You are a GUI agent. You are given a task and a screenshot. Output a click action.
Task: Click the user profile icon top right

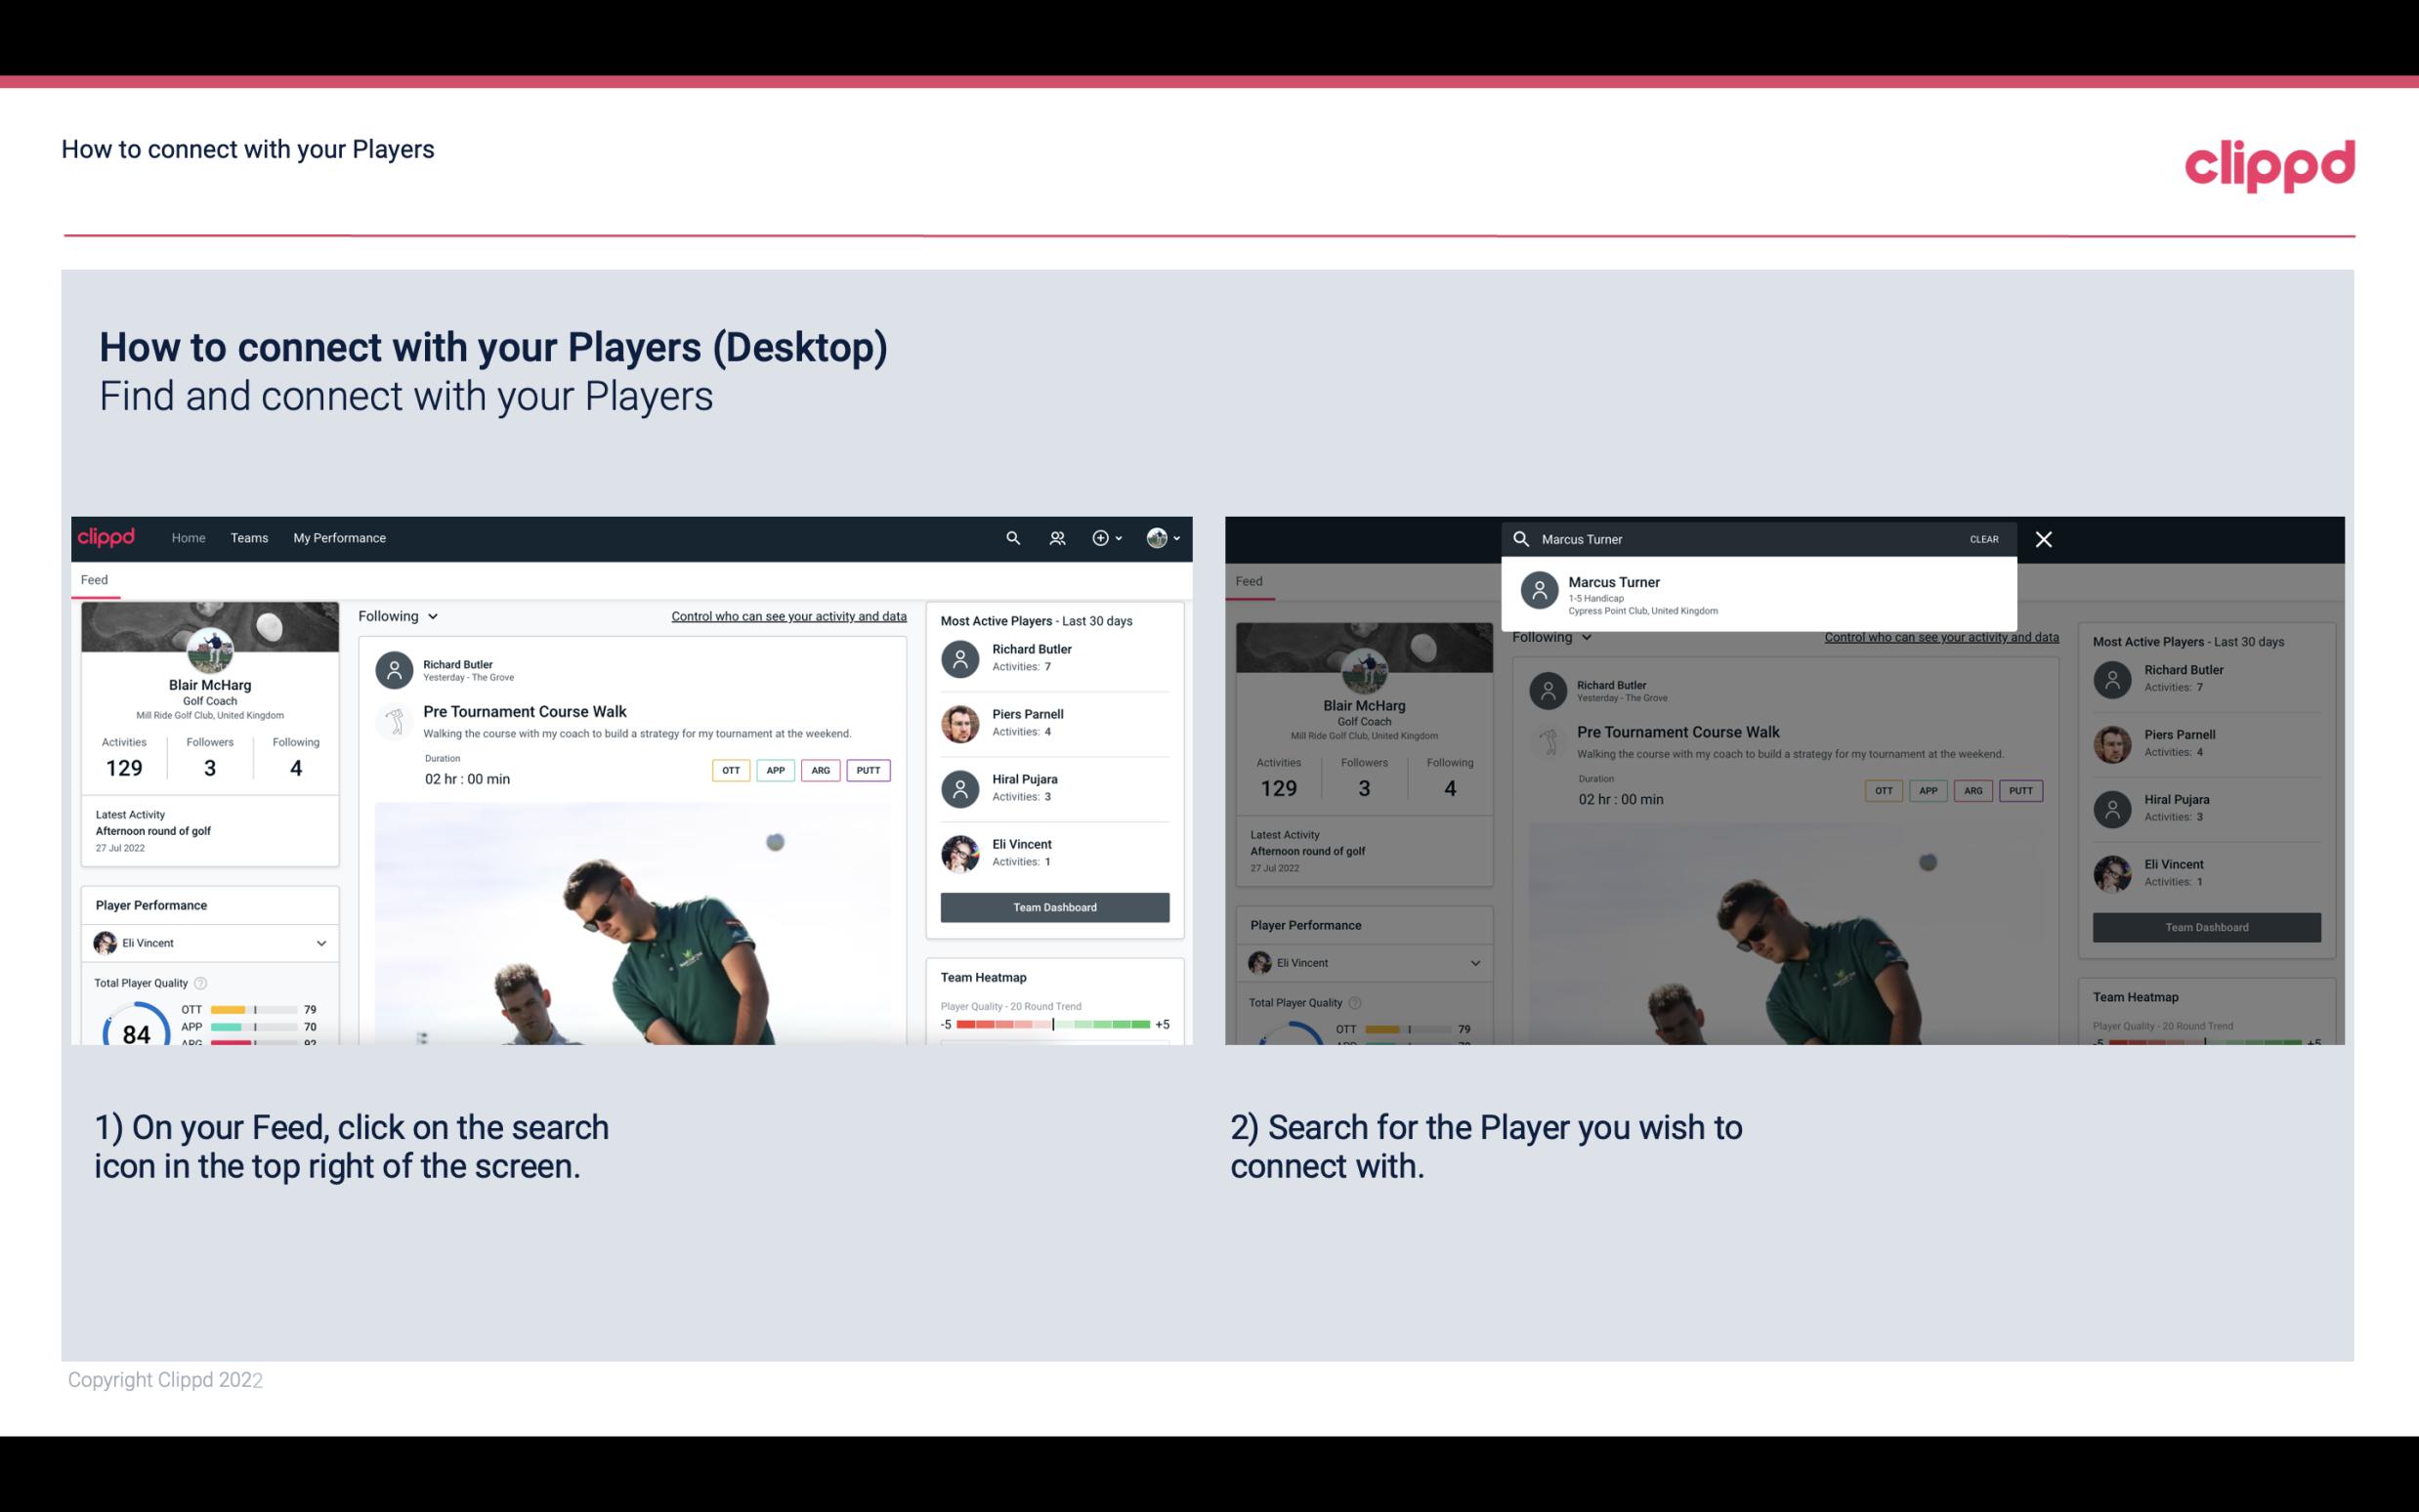click(1157, 536)
